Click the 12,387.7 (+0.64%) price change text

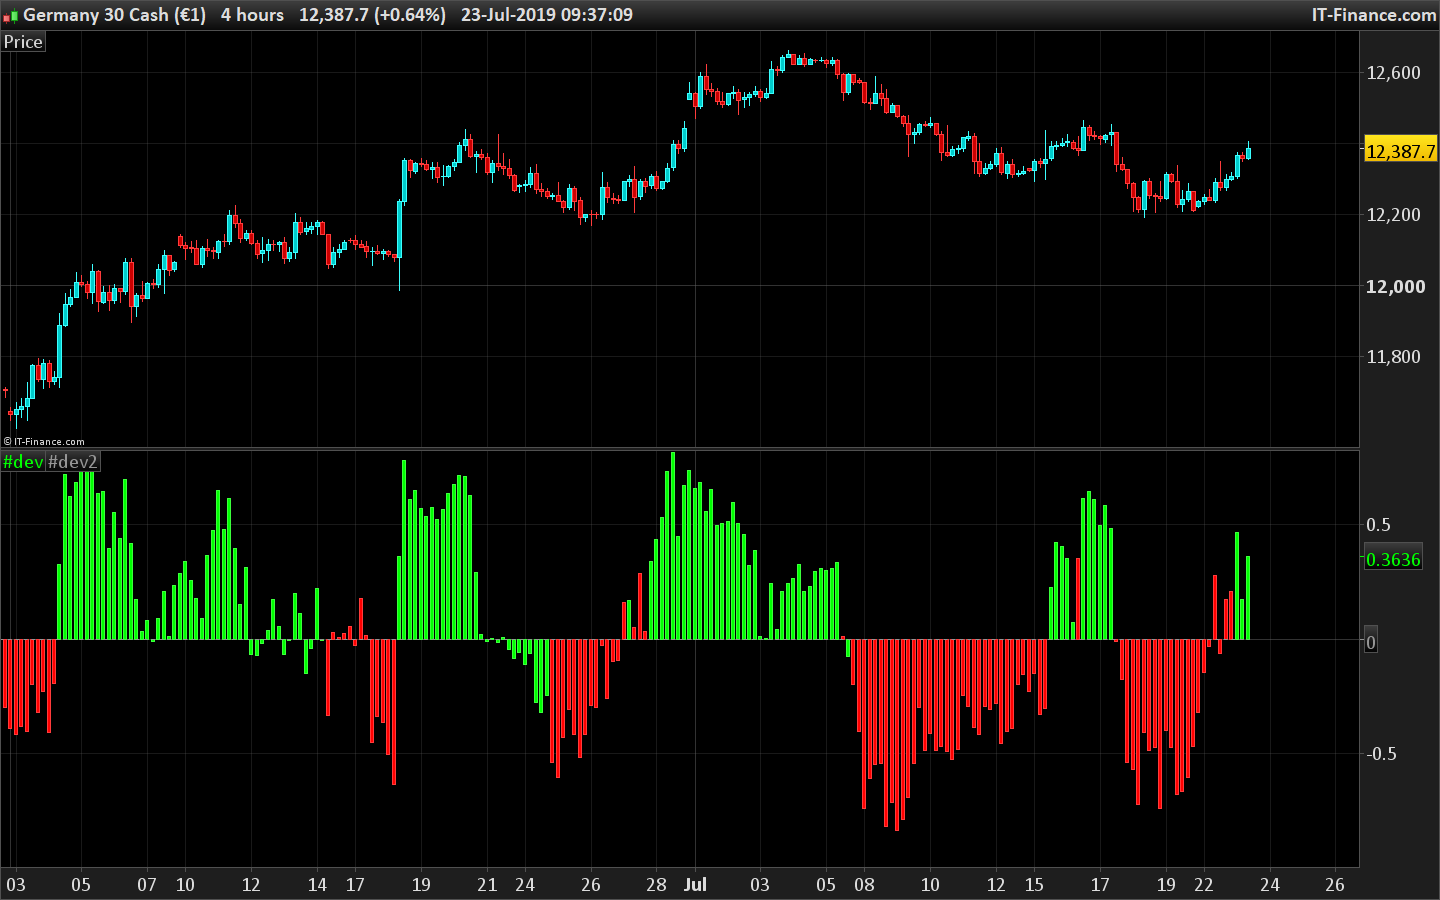tap(372, 15)
